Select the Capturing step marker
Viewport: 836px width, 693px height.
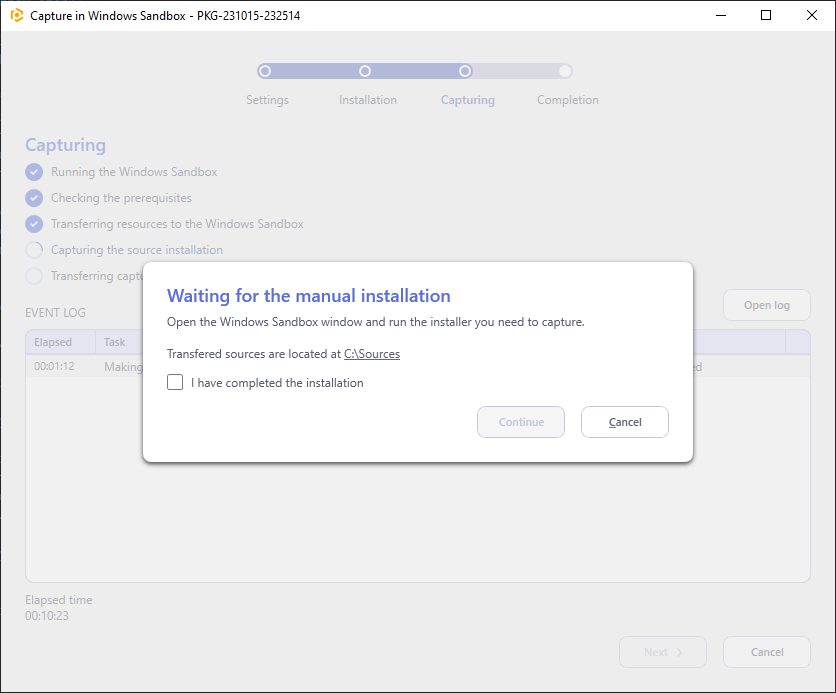[465, 71]
